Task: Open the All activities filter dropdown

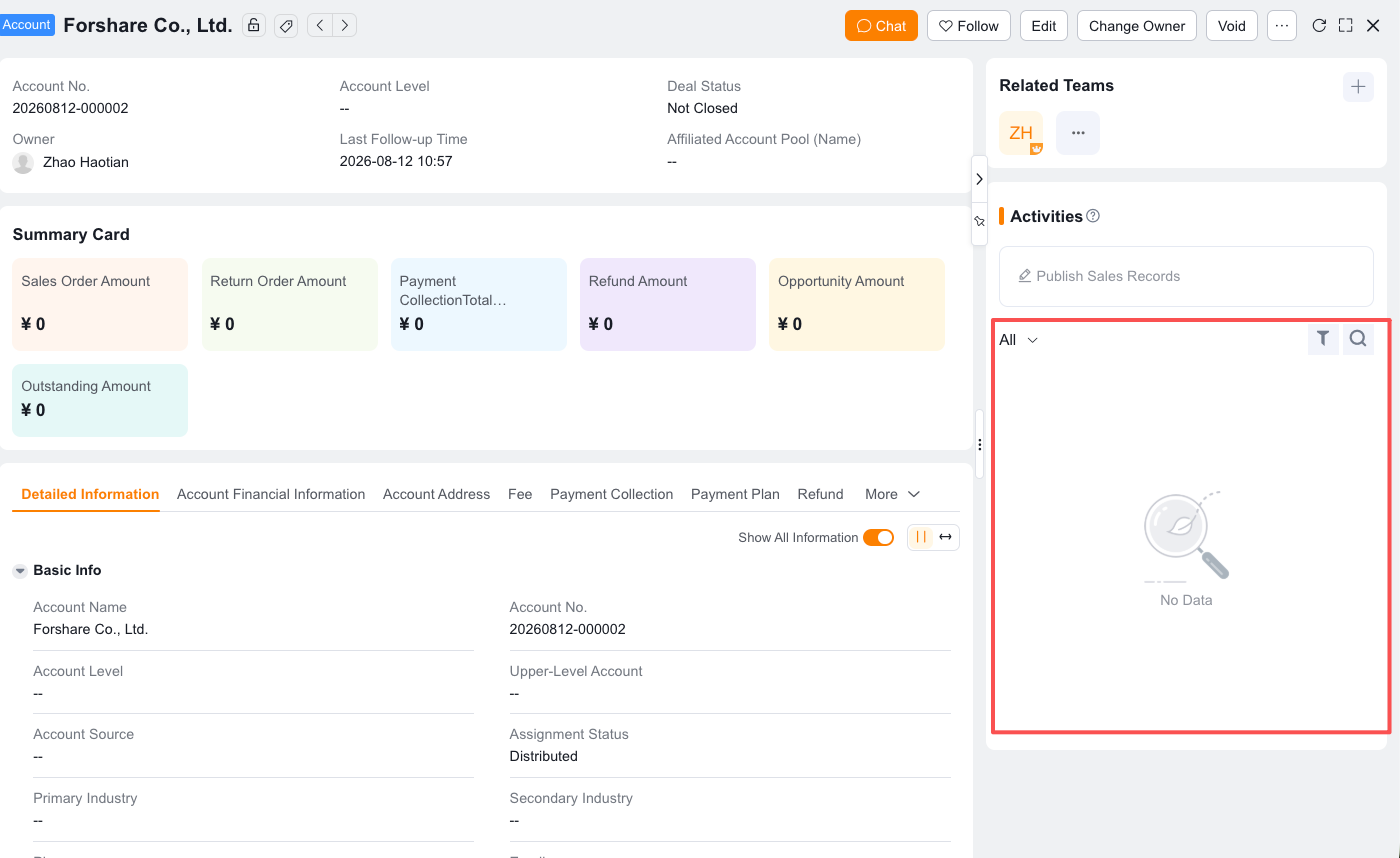Action: coord(1019,340)
